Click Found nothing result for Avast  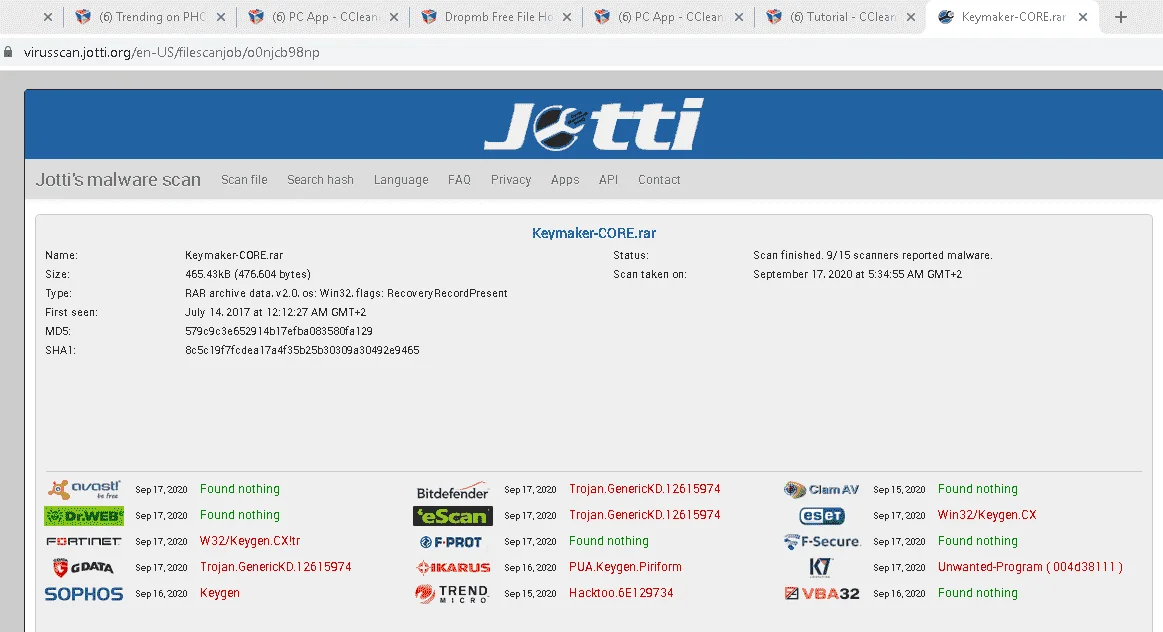click(x=240, y=489)
